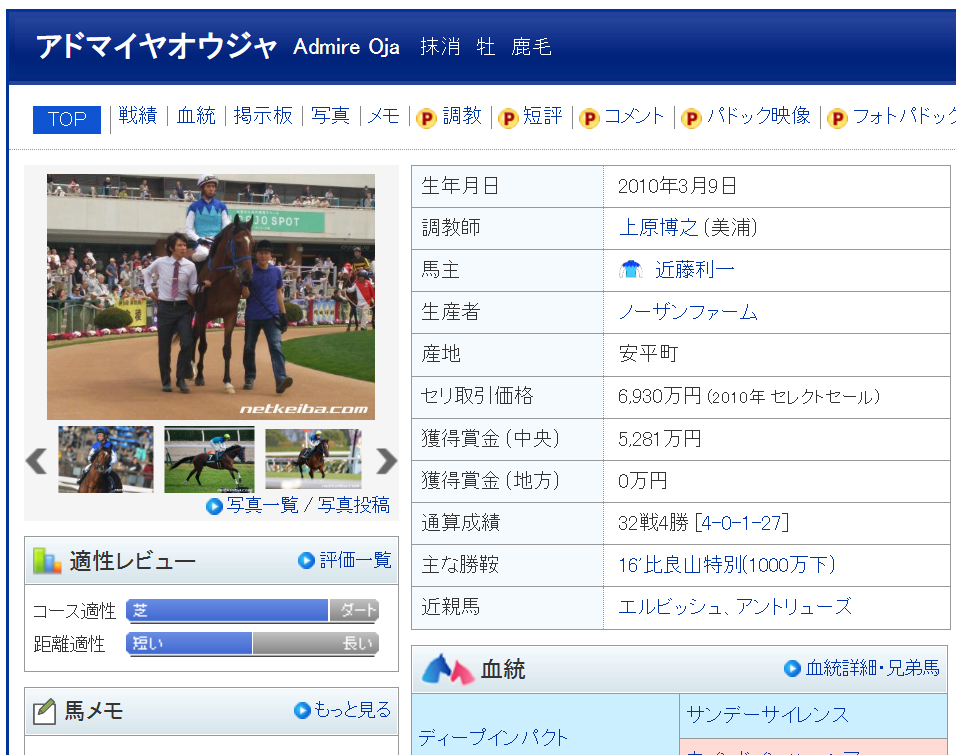Click the premium P icon beside 短評
Screen dimensions: 956x755
(x=508, y=118)
